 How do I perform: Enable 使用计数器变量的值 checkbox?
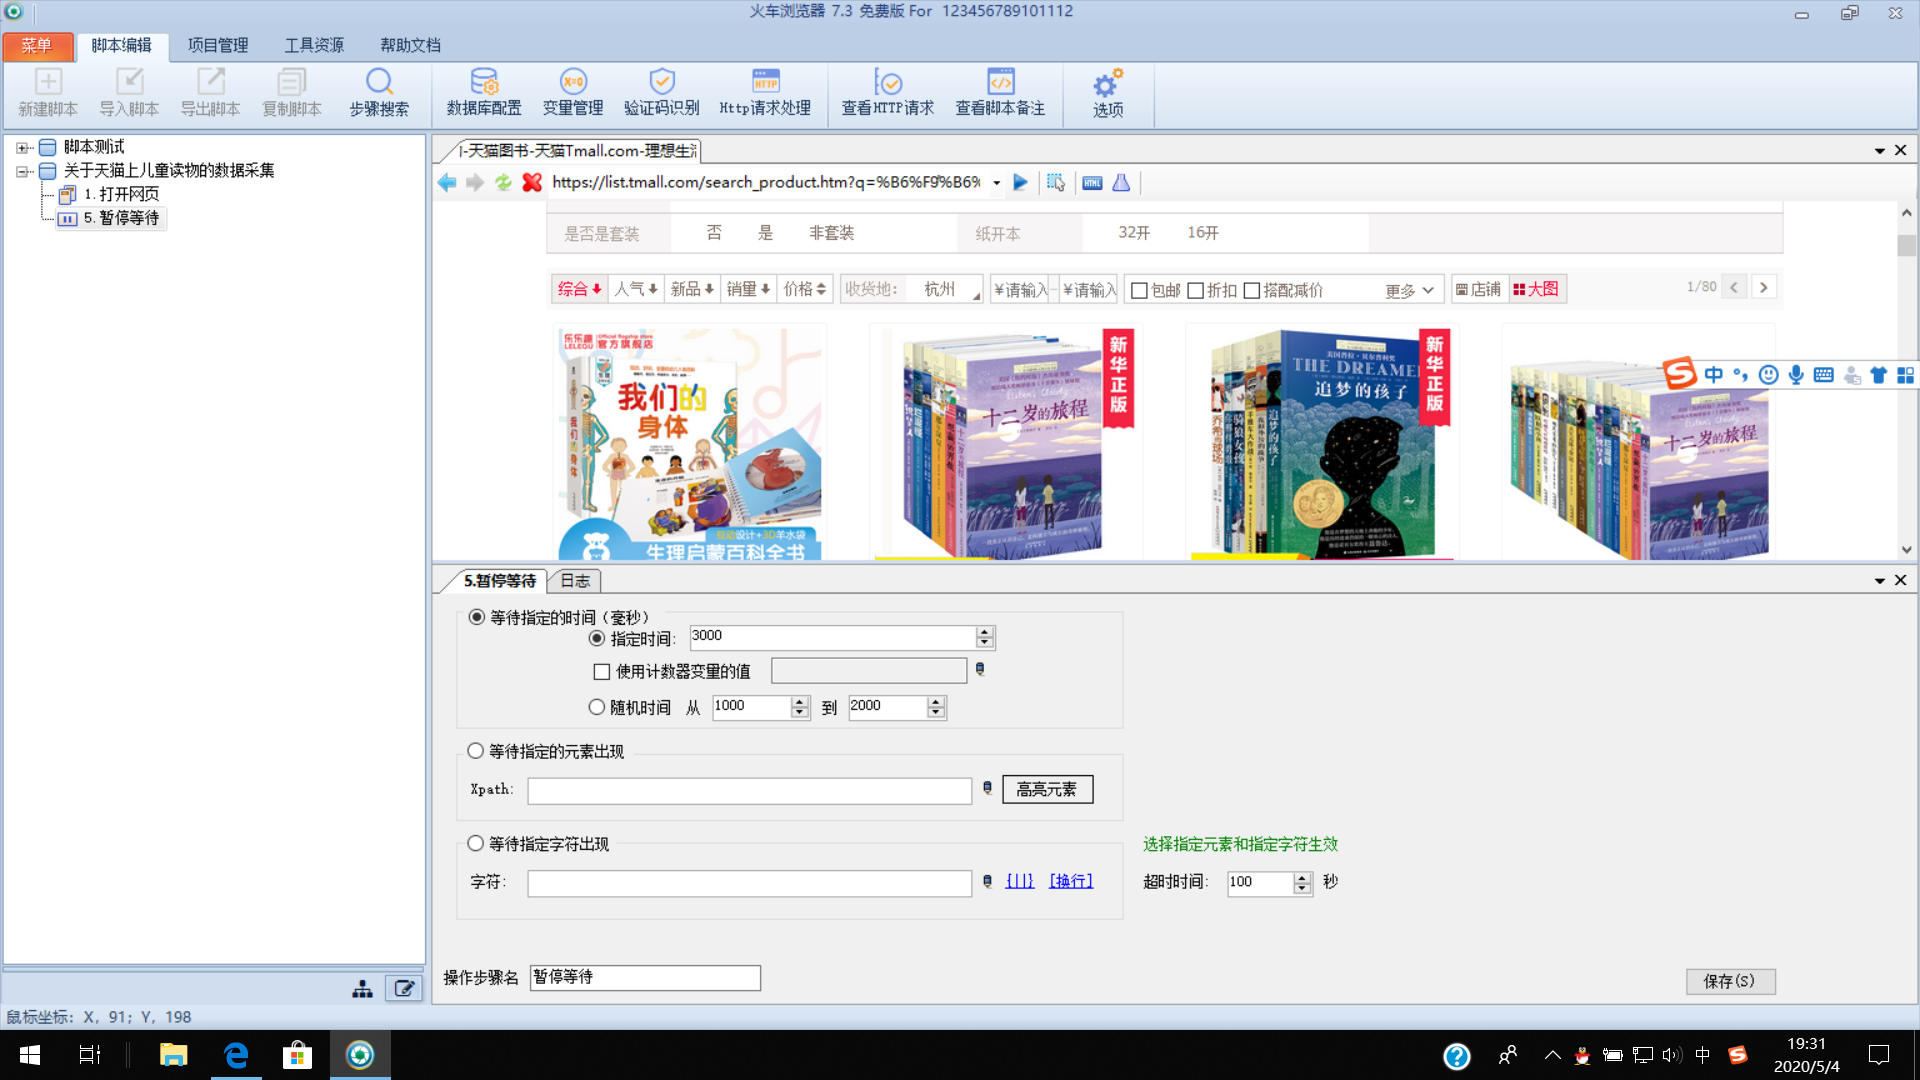tap(602, 672)
